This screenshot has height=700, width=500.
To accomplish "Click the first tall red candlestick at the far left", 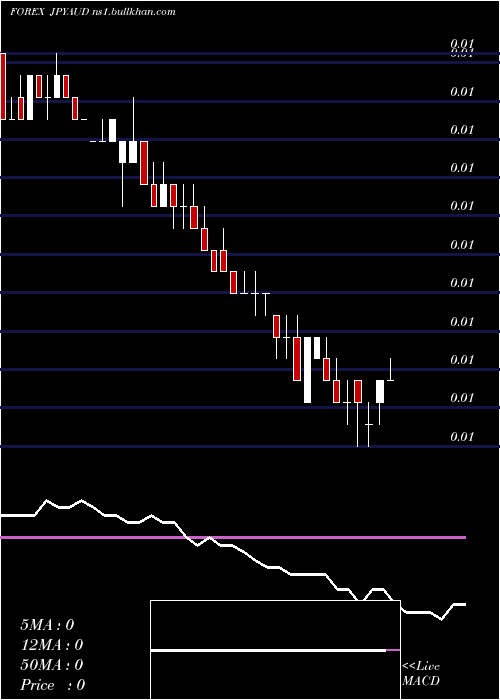I will (3, 86).
